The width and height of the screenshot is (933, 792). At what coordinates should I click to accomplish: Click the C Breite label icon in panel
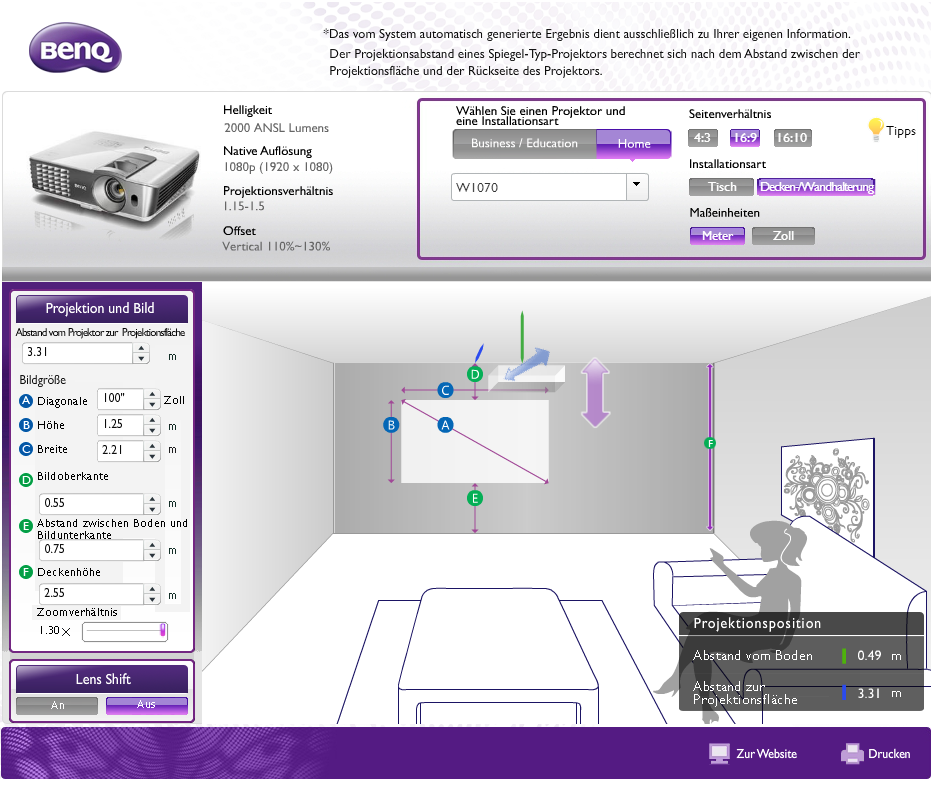(26, 449)
